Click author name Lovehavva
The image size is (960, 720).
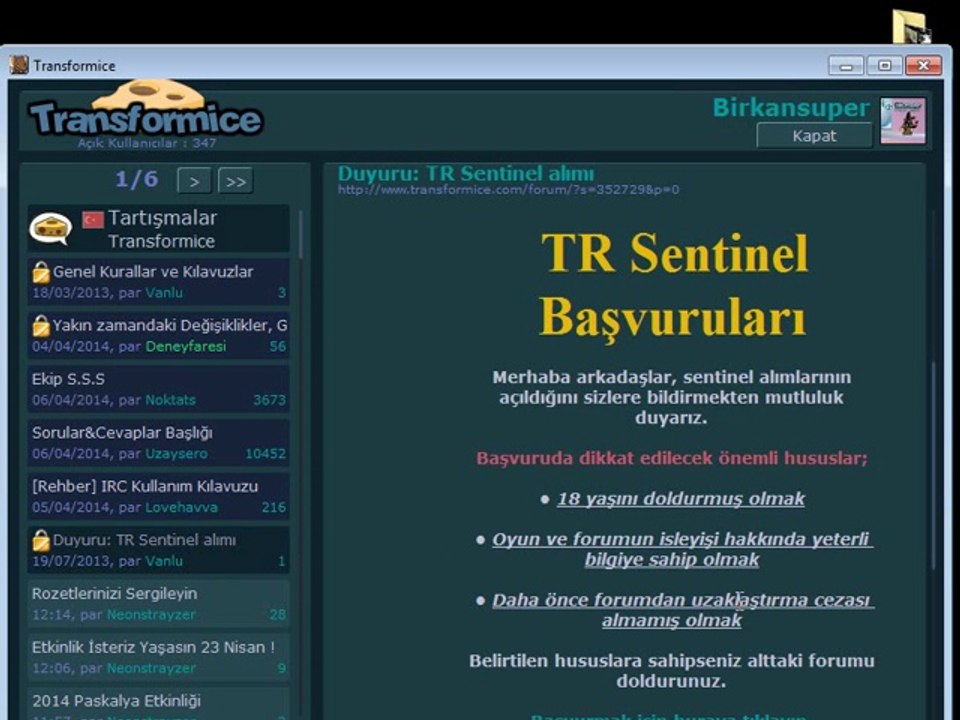click(x=181, y=507)
